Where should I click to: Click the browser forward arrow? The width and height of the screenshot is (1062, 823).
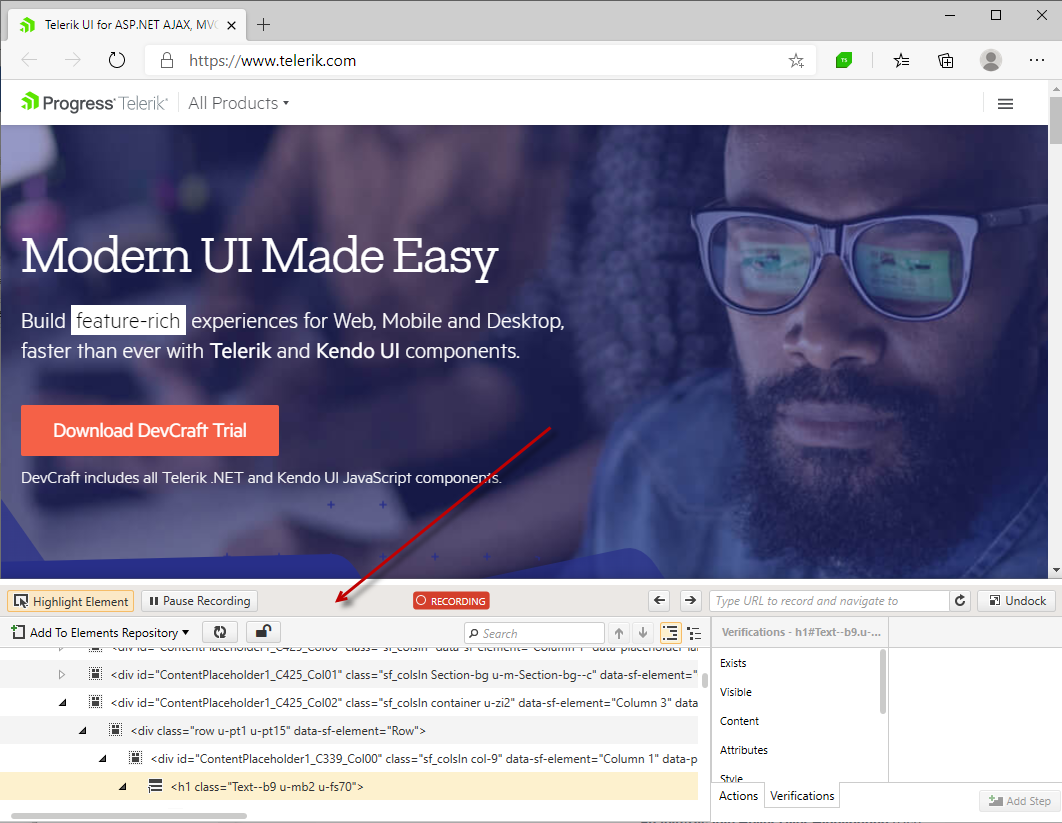tap(72, 60)
